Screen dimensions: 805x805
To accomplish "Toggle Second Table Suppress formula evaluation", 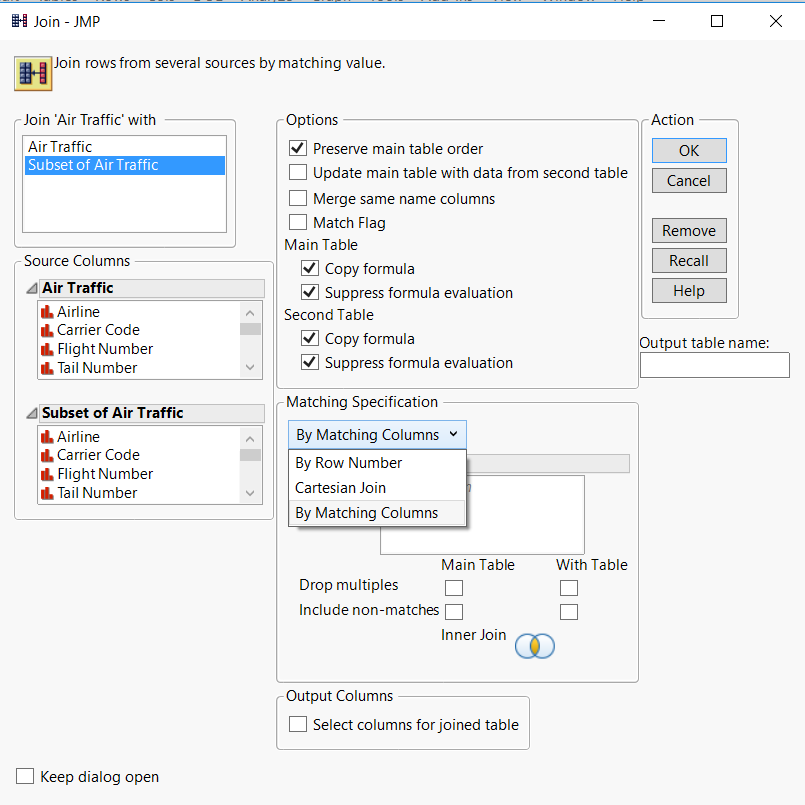I will (x=310, y=362).
